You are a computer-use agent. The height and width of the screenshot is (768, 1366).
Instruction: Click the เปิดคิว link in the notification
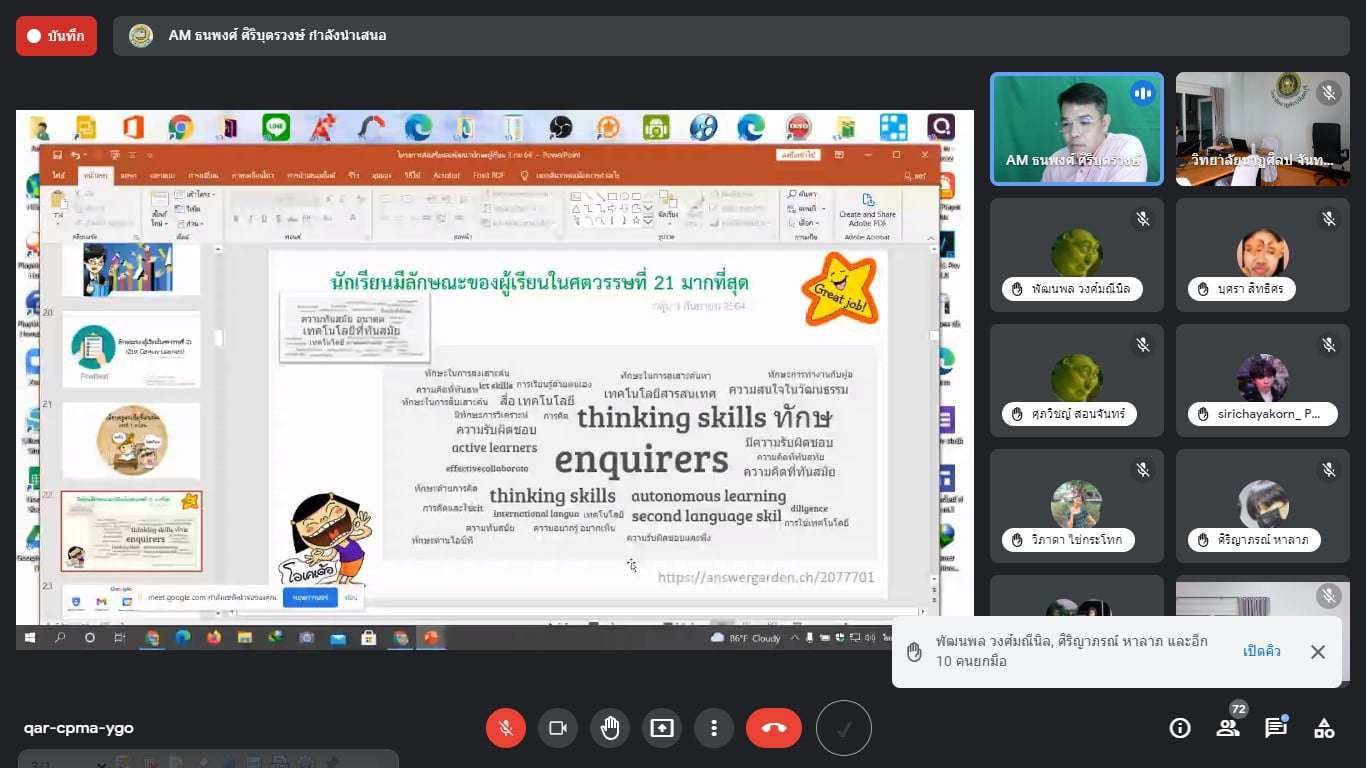coord(1262,651)
